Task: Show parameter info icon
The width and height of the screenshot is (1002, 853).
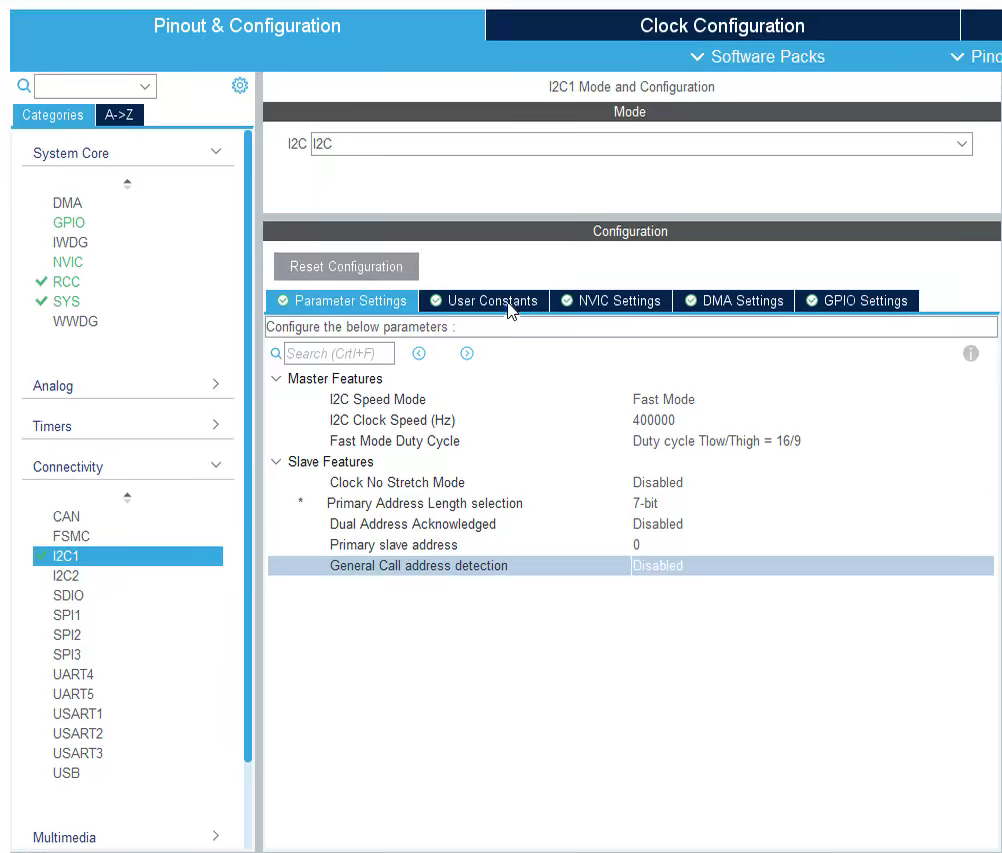Action: coord(971,353)
